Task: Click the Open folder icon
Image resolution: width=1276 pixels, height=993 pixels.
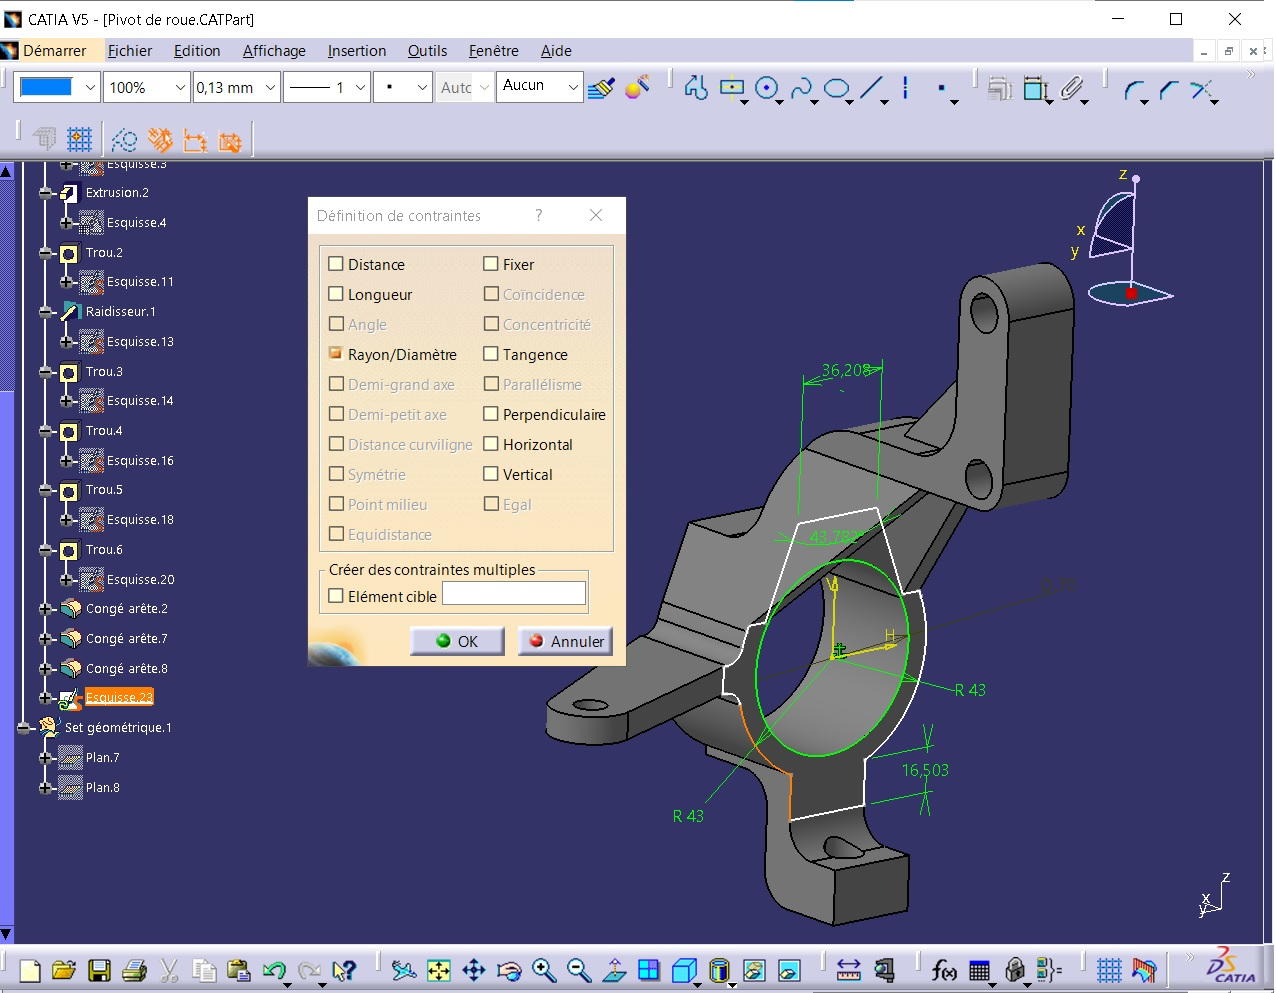Action: [64, 970]
